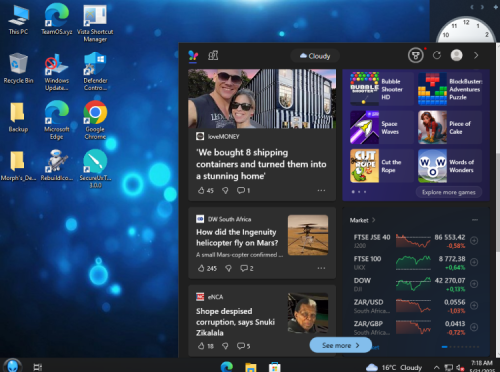Open the profile avatar in widgets panel

click(456, 55)
